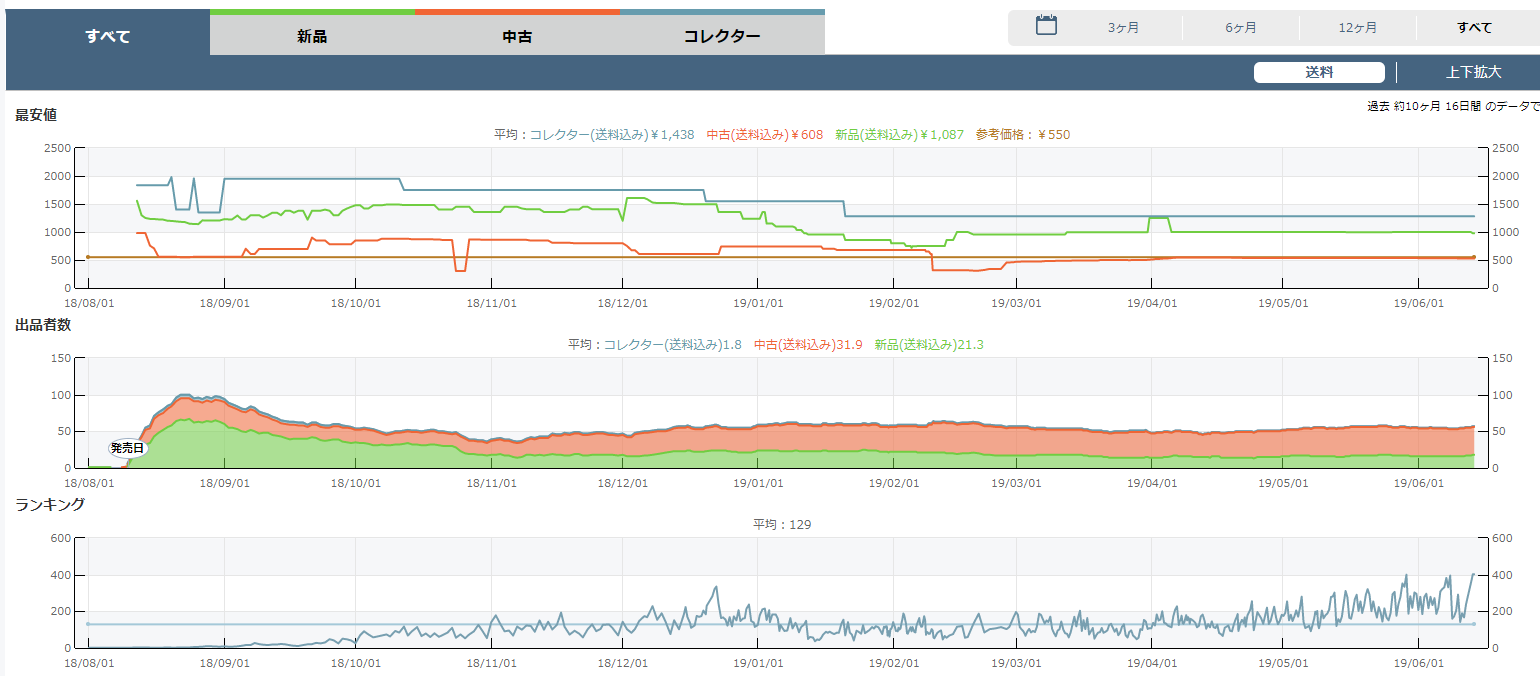Set period to 3ヶ月
The width and height of the screenshot is (1540, 676).
pos(1123,28)
